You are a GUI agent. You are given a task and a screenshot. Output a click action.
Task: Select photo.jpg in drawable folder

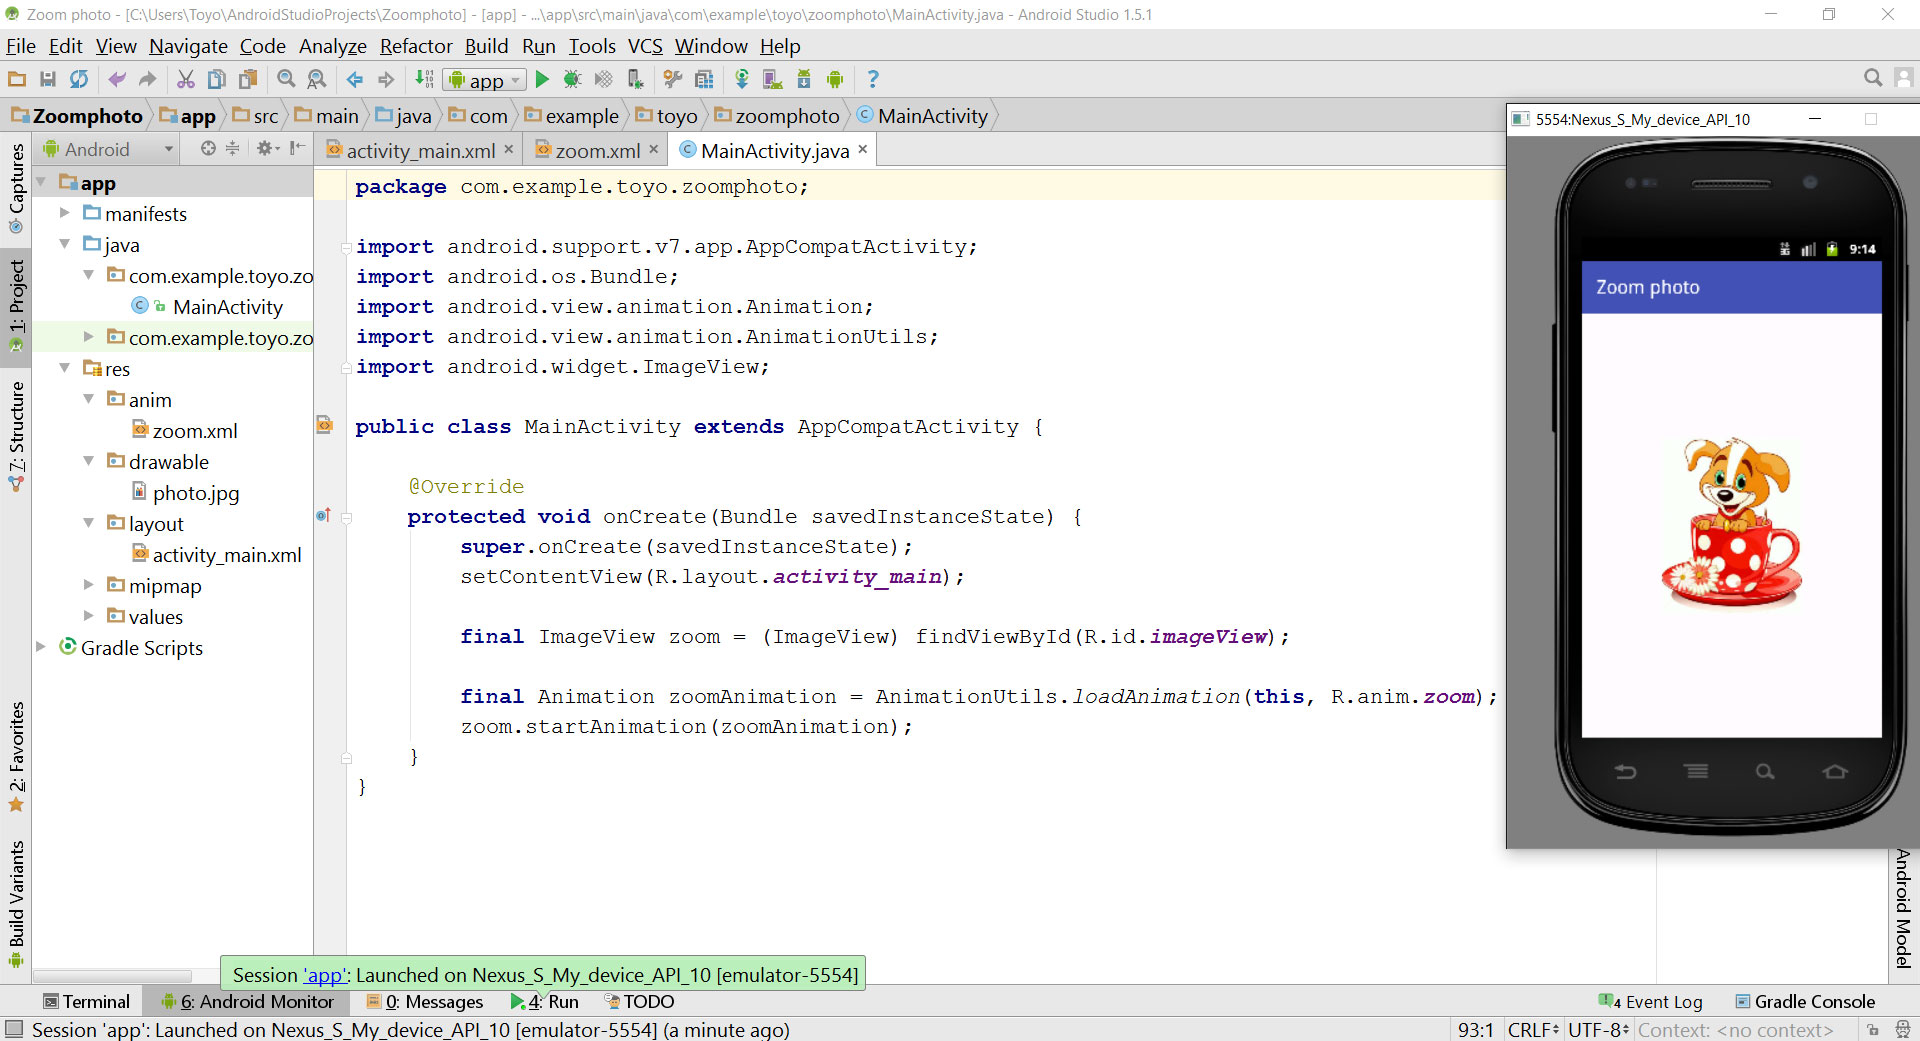point(196,493)
